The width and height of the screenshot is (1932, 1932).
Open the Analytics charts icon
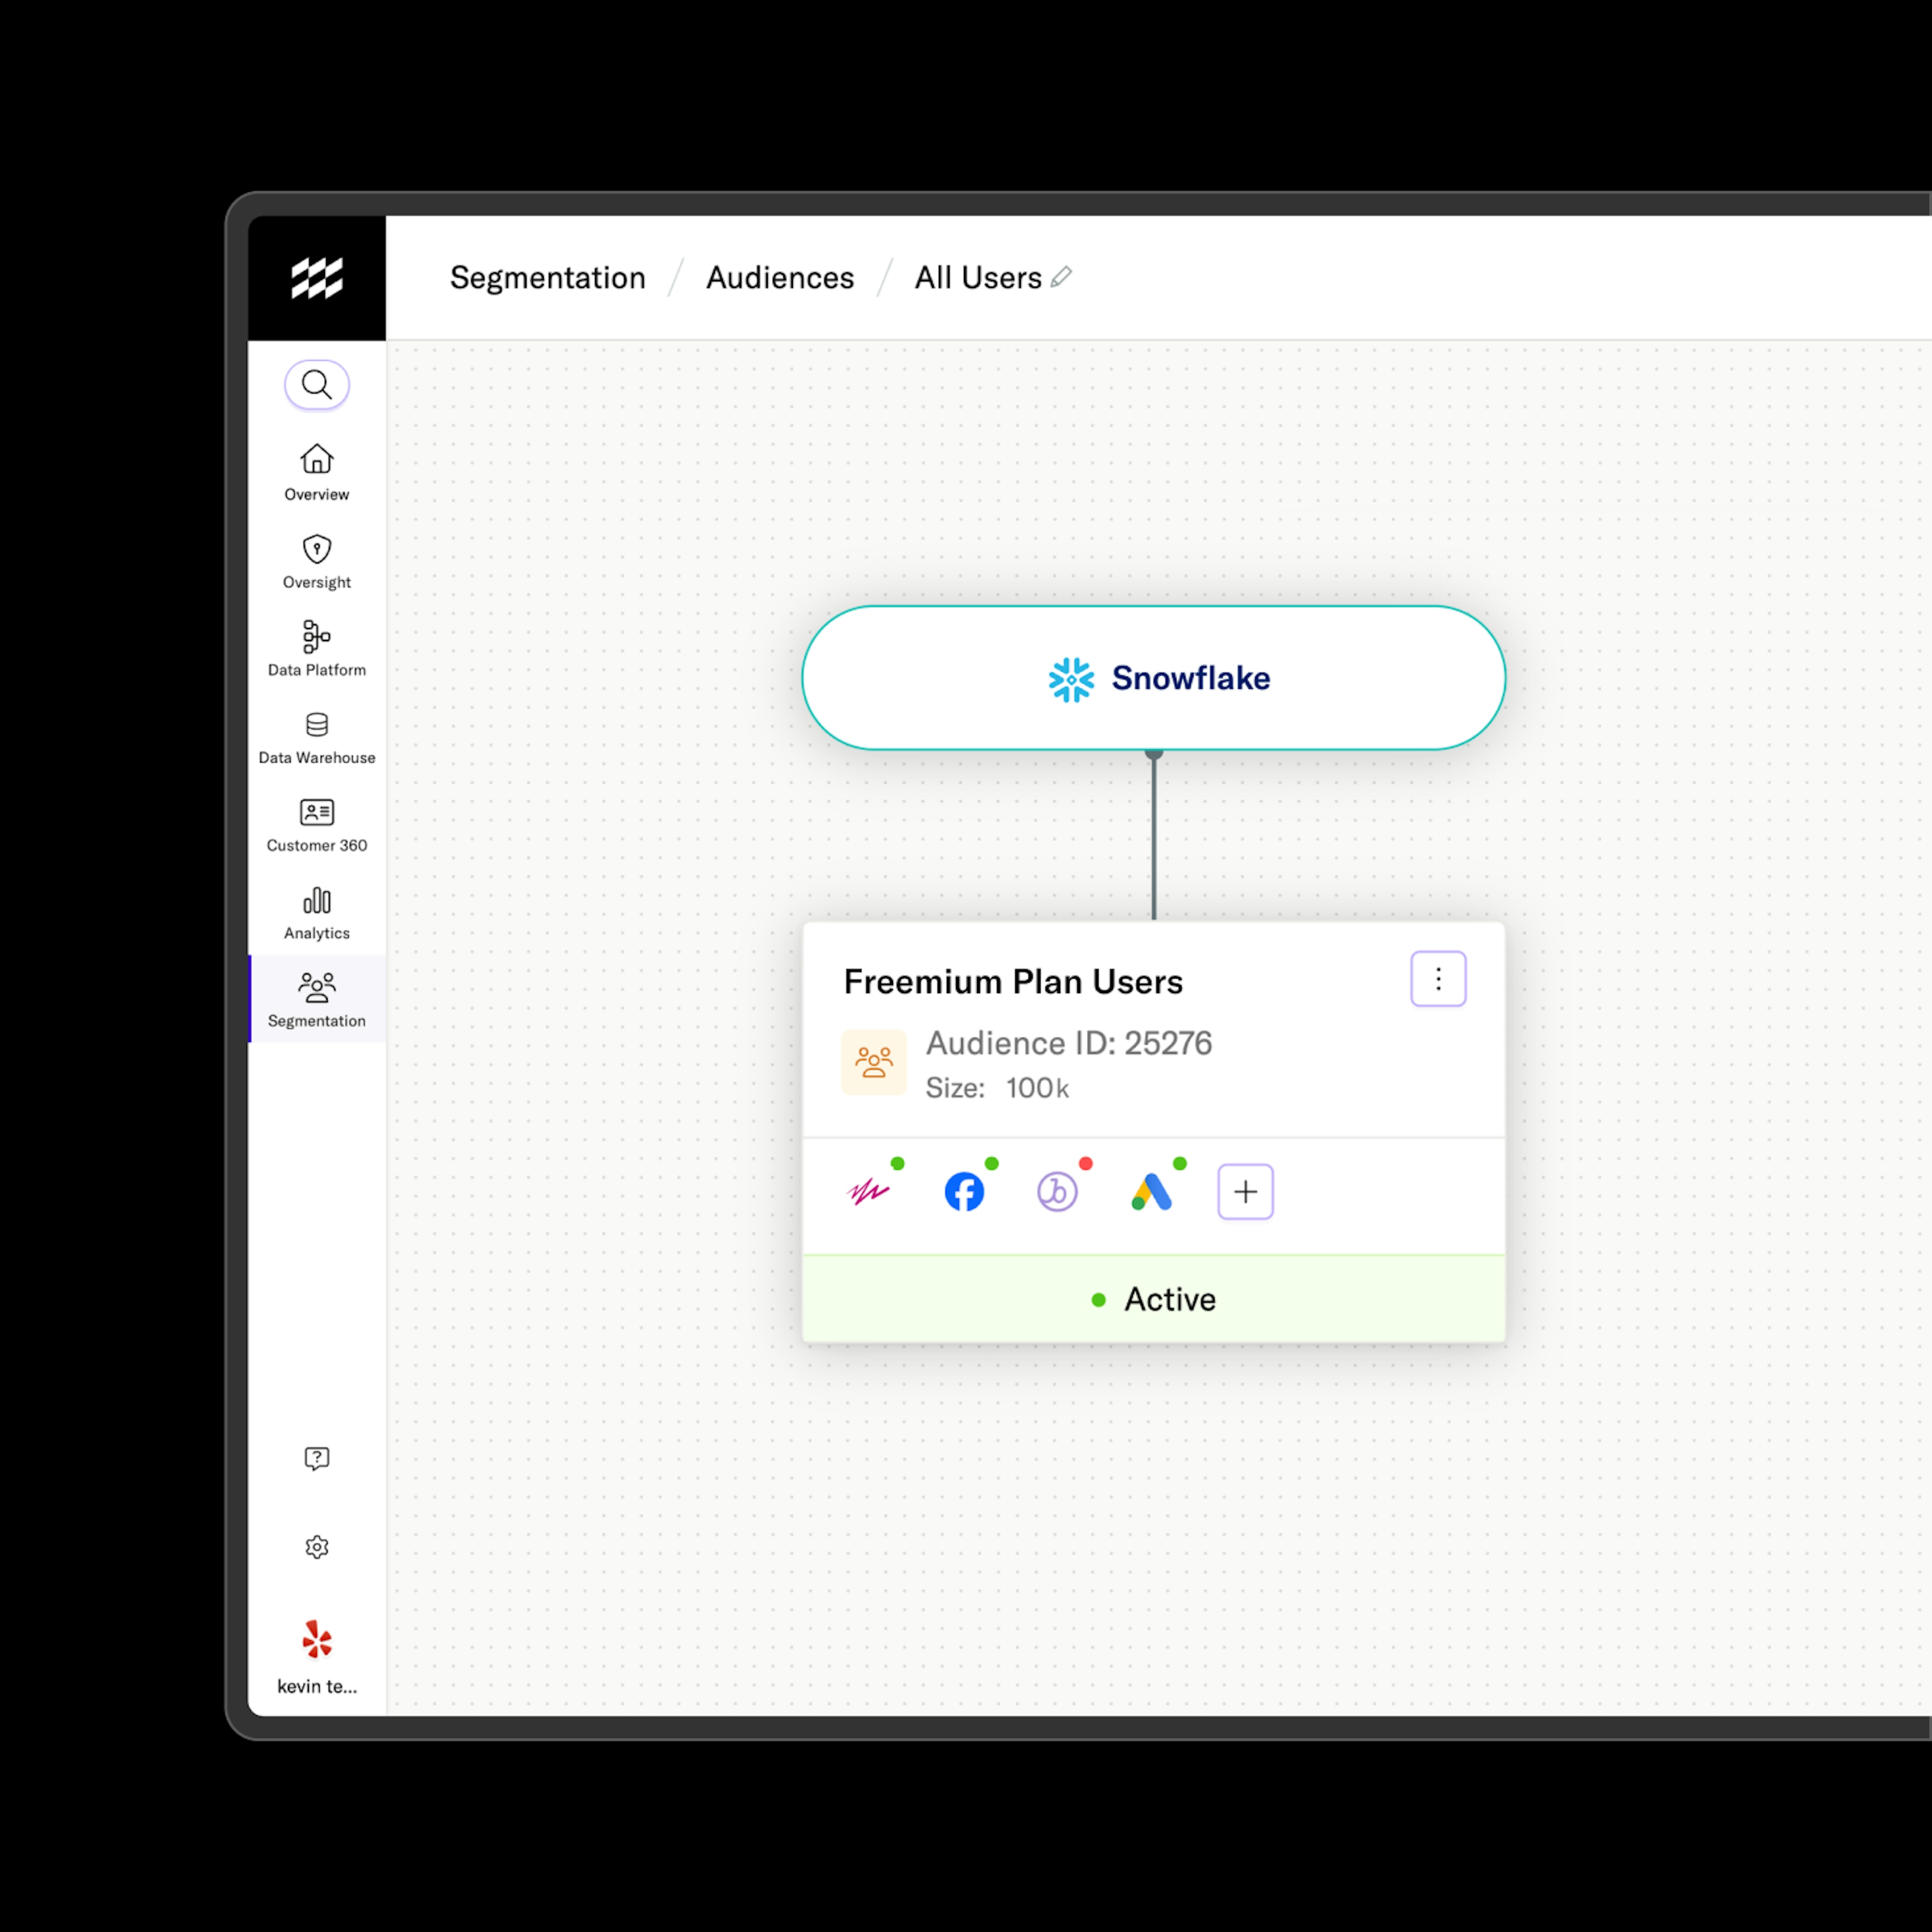(316, 901)
